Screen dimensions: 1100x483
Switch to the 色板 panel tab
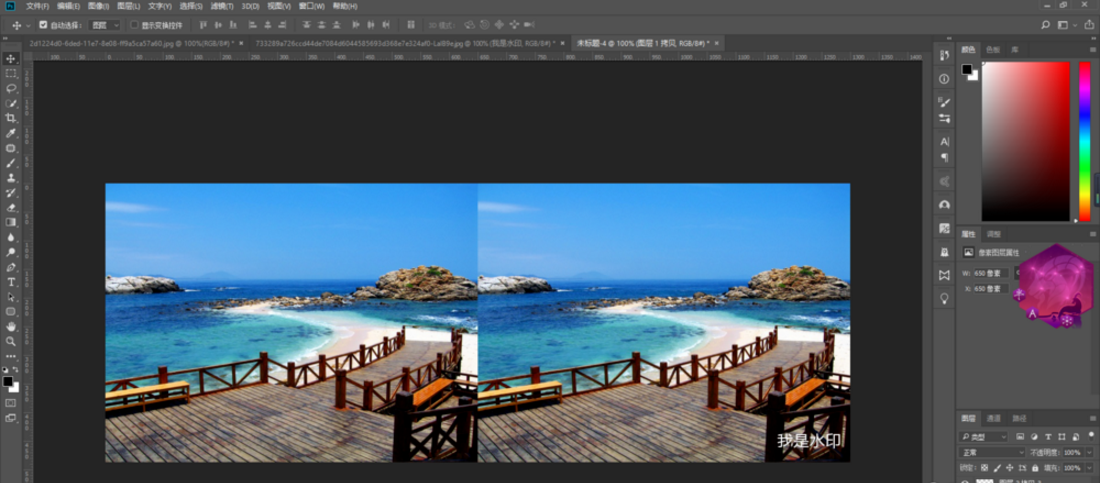(x=992, y=49)
